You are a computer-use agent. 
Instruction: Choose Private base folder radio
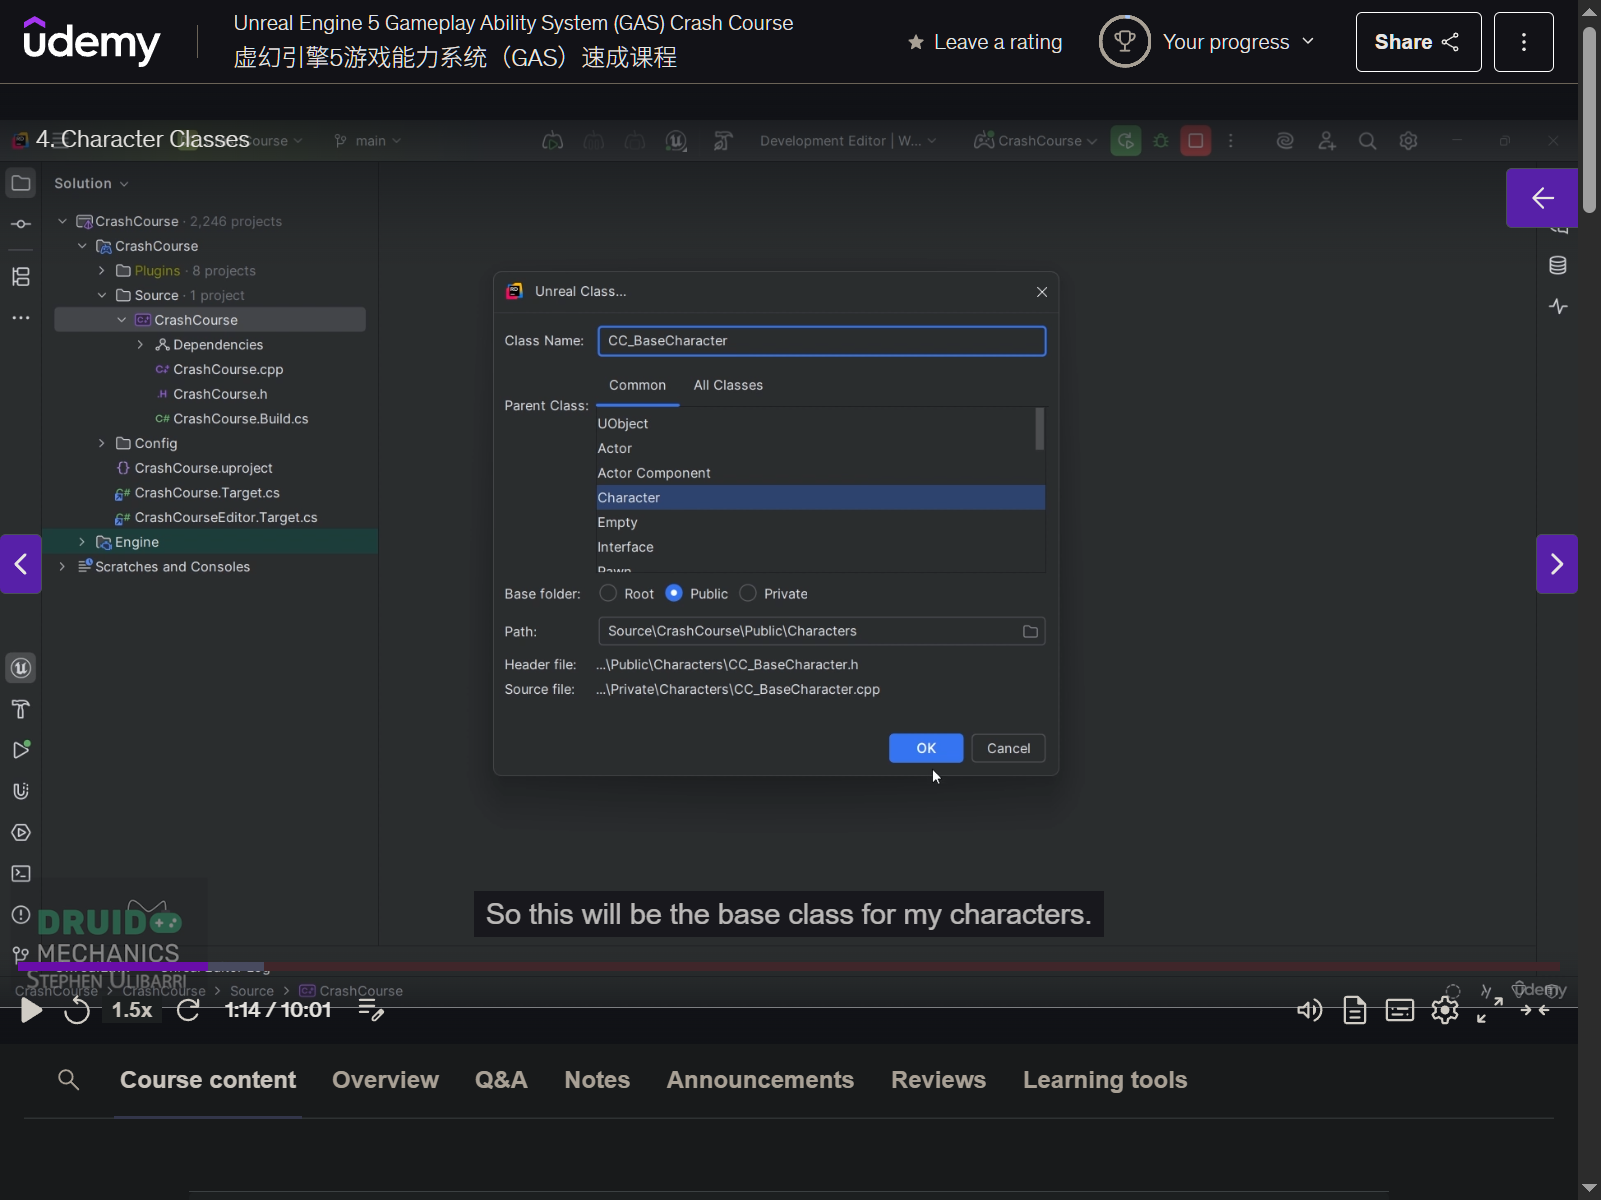748,593
